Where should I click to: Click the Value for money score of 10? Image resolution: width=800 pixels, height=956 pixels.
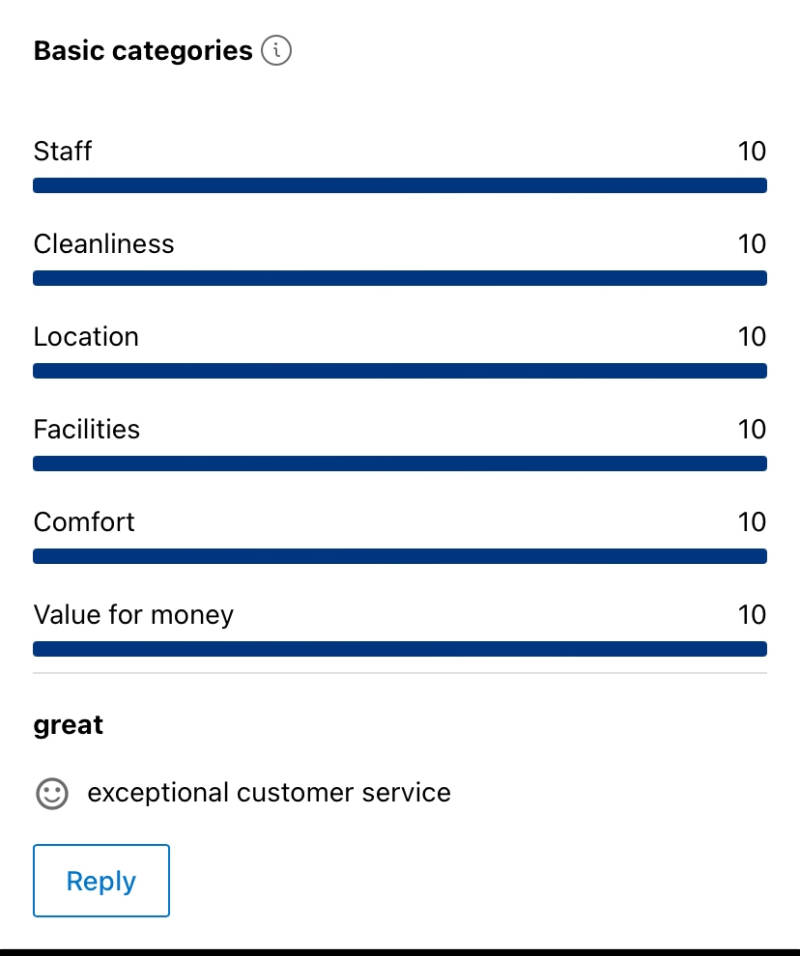[x=751, y=614]
